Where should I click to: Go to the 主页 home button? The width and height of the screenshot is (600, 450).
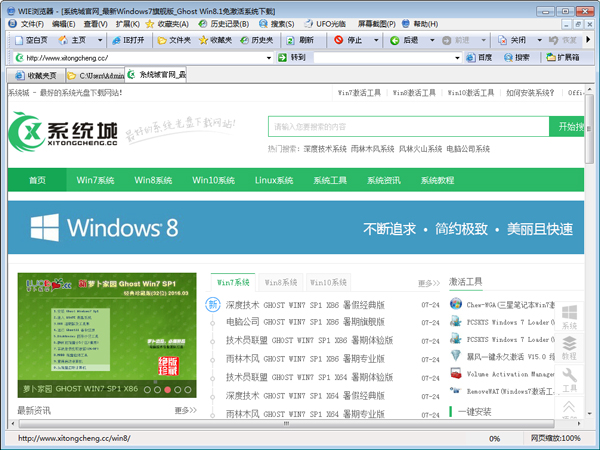[72, 40]
